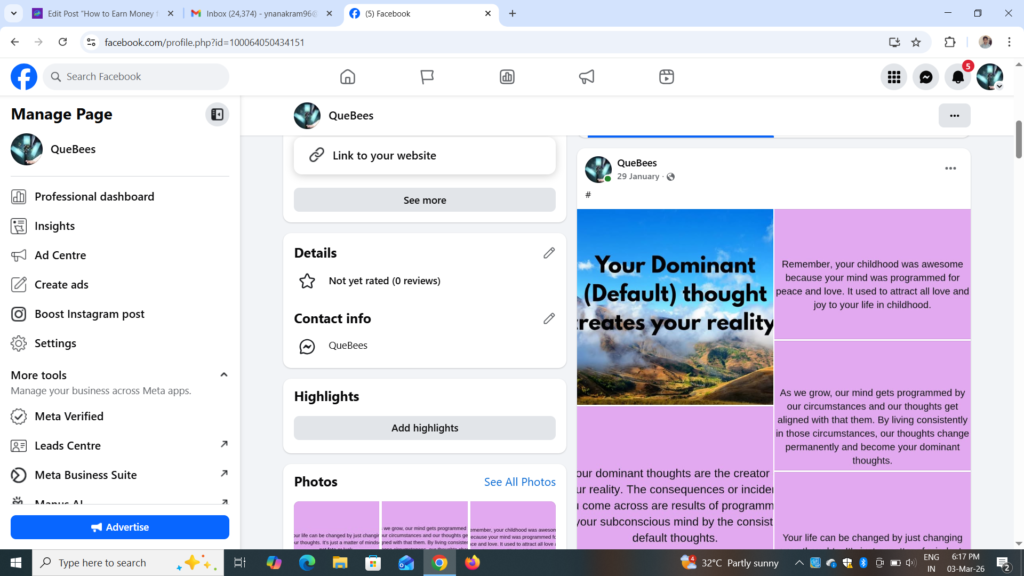The width and height of the screenshot is (1024, 576).
Task: Edit Contact info with the pencil icon
Action: [x=549, y=318]
